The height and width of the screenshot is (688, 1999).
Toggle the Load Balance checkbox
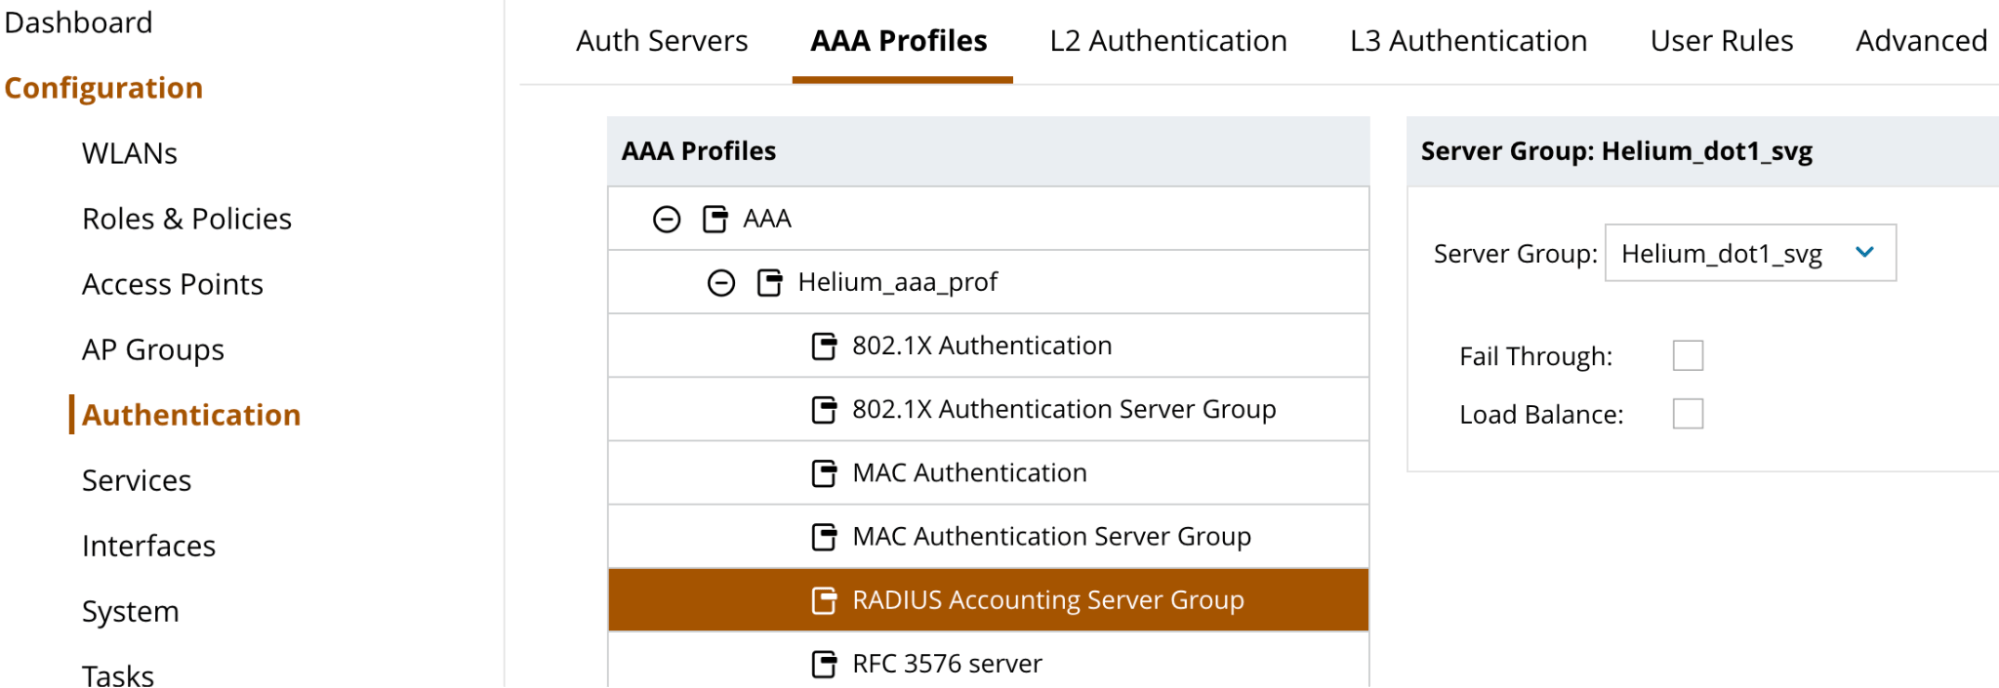tap(1687, 414)
